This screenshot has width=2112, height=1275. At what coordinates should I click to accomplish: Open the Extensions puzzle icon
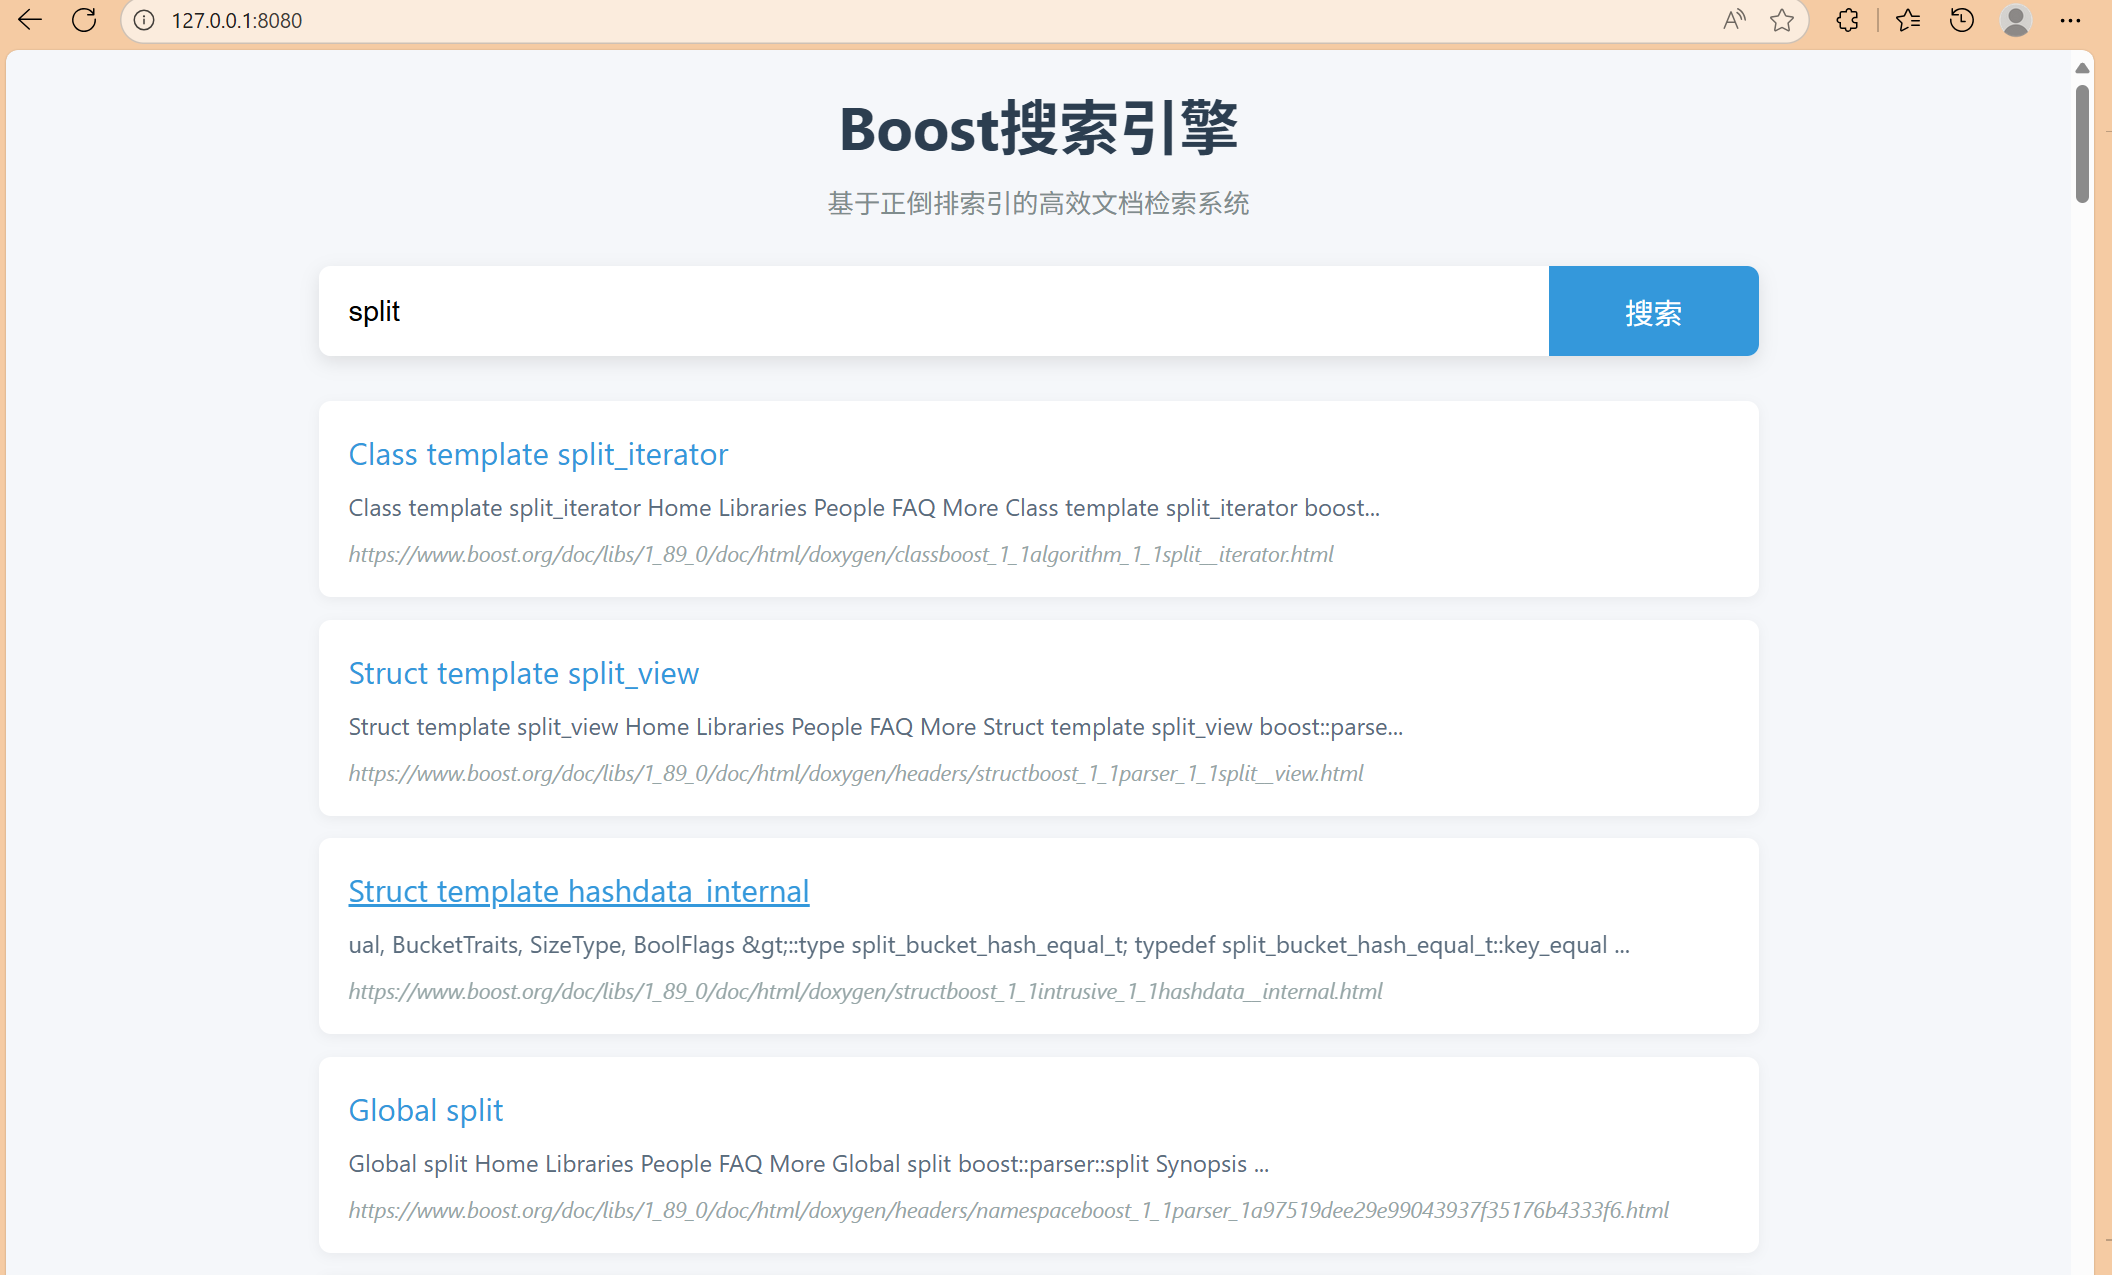tap(1847, 20)
